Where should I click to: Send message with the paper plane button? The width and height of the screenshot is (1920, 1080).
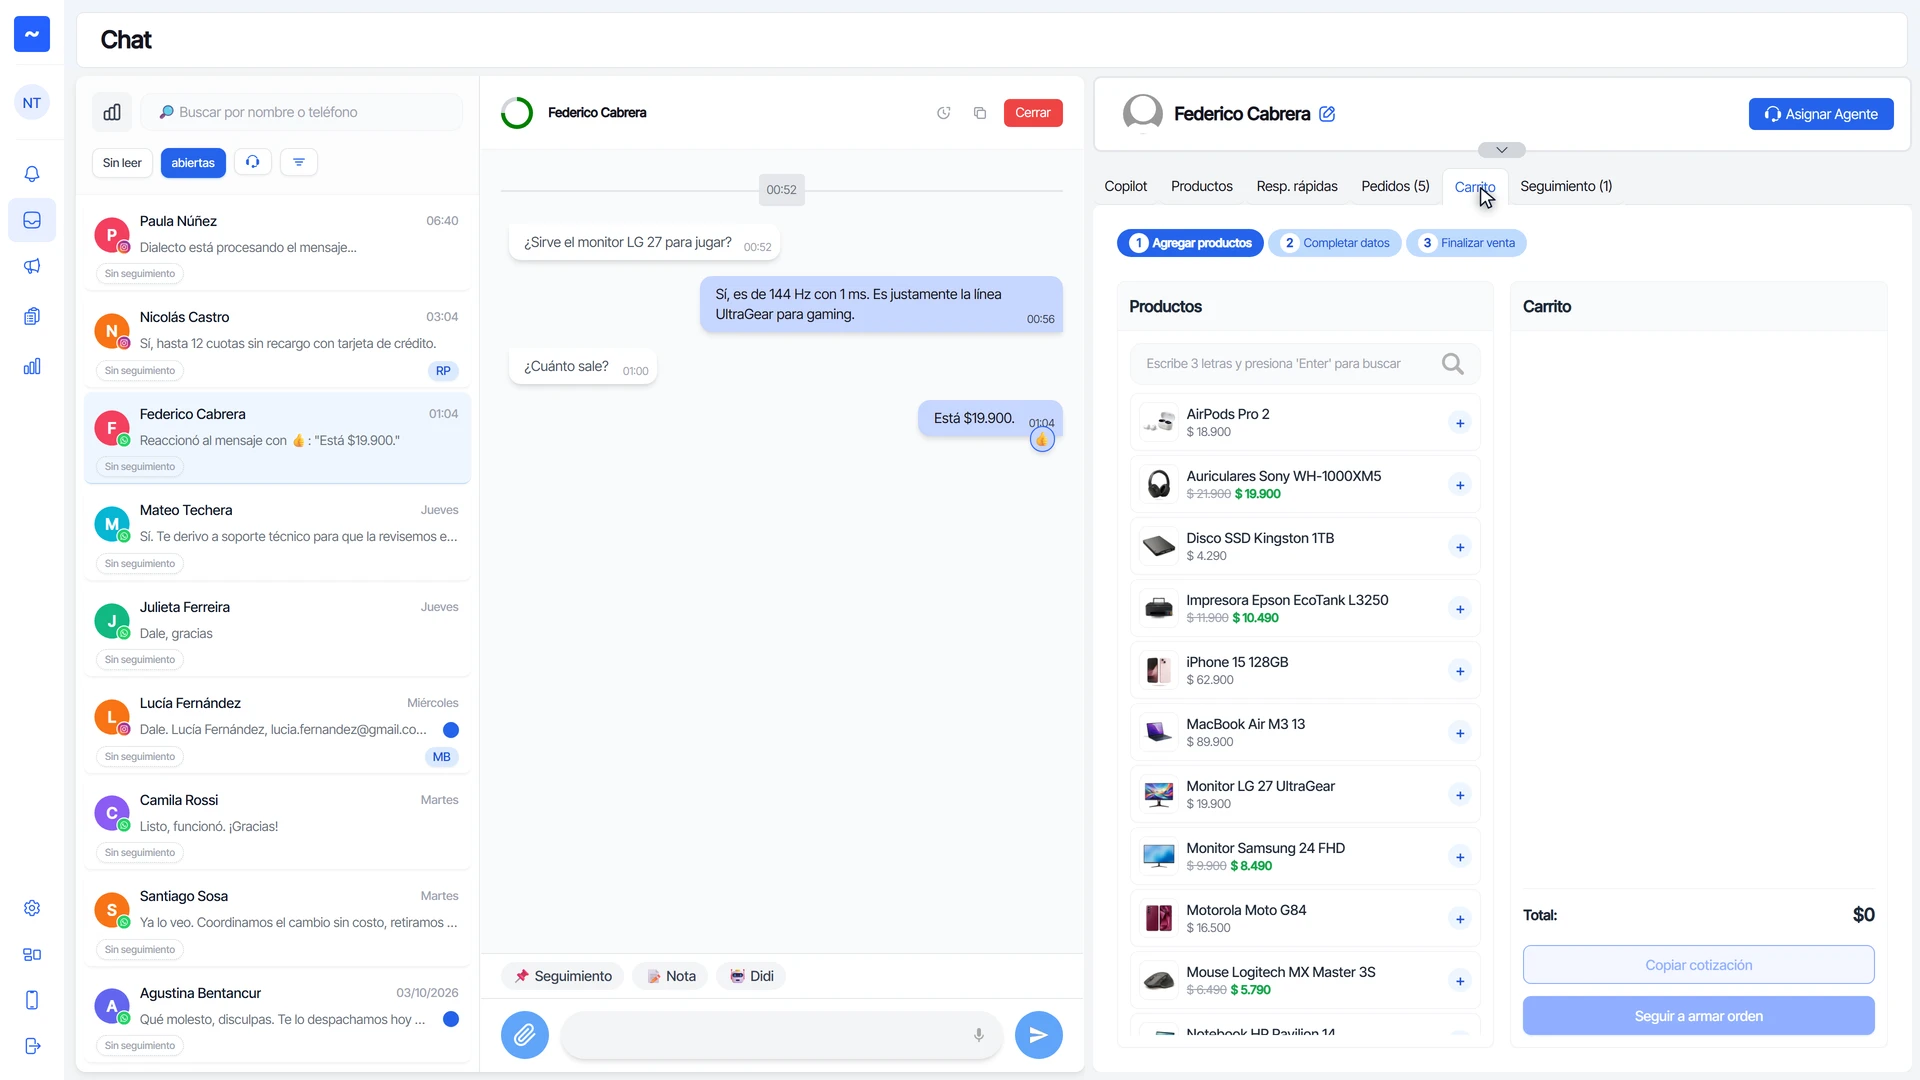[1039, 1035]
